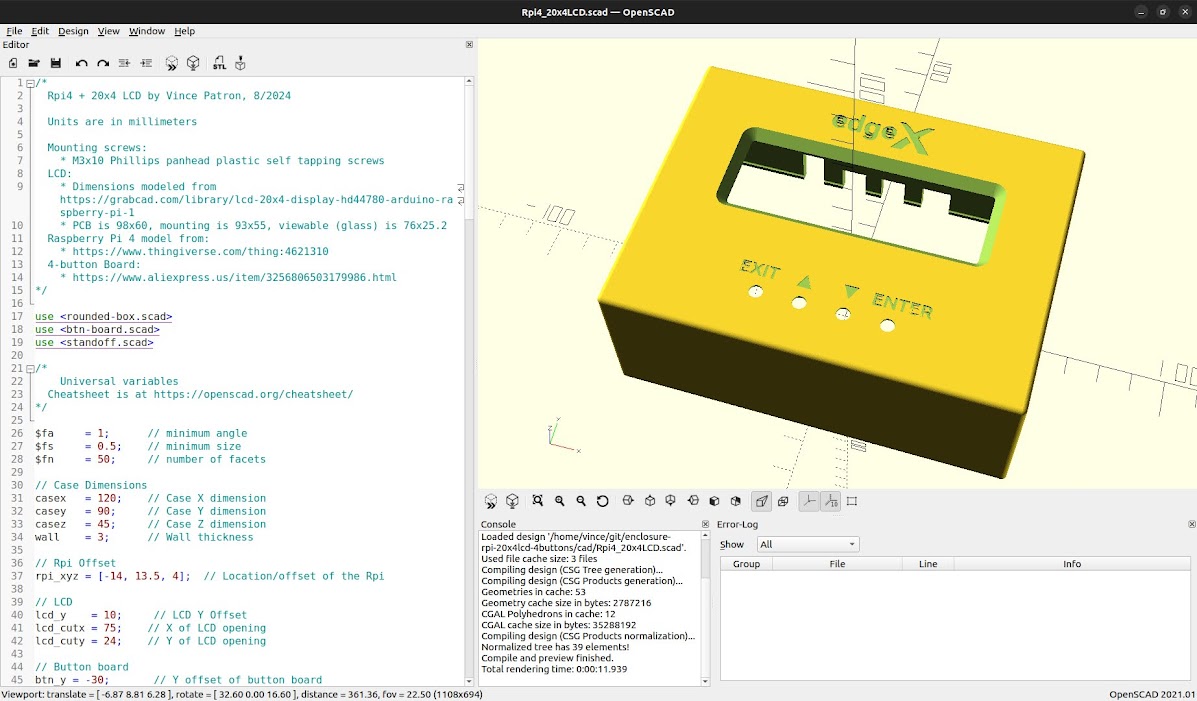Click the aliexpress.us URL on line 14
This screenshot has width=1197, height=701.
[x=234, y=277]
